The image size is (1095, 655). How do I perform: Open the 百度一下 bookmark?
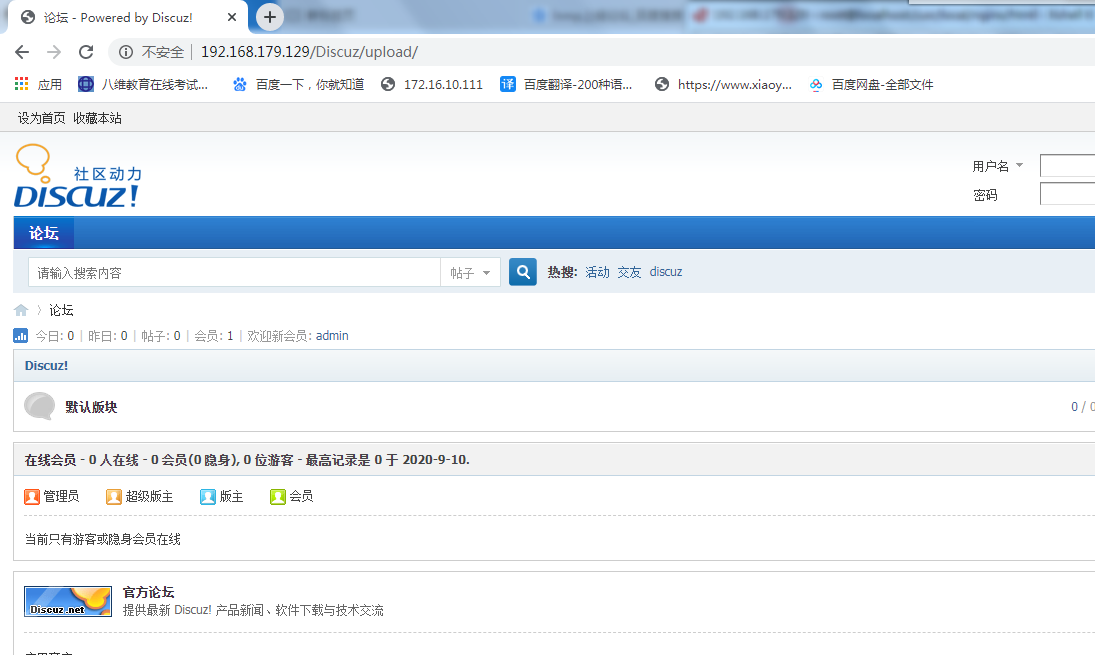(x=298, y=84)
